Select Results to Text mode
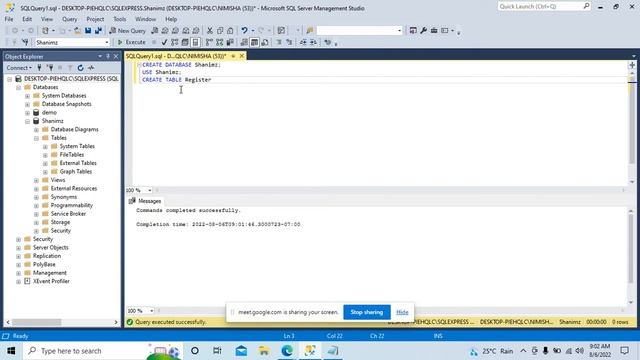This screenshot has height=360, width=640. coord(244,42)
